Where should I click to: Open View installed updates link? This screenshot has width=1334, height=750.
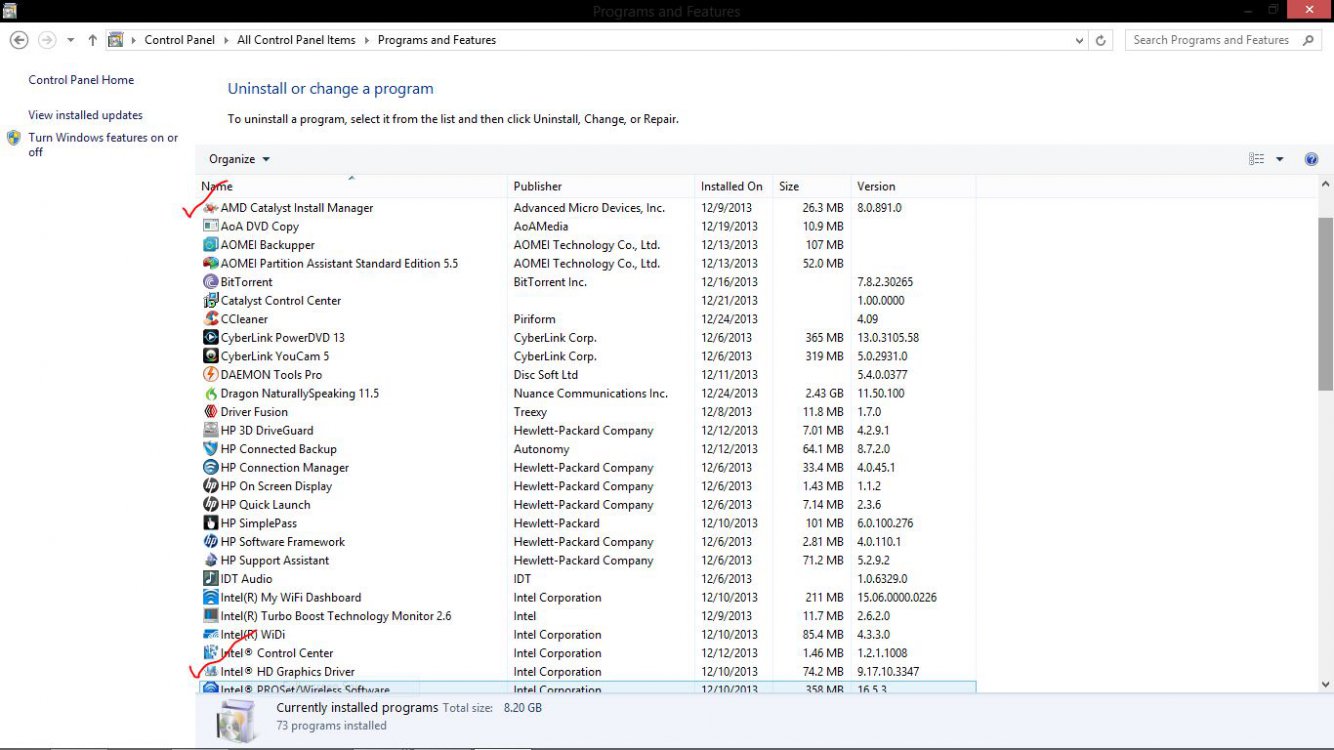pyautogui.click(x=85, y=115)
